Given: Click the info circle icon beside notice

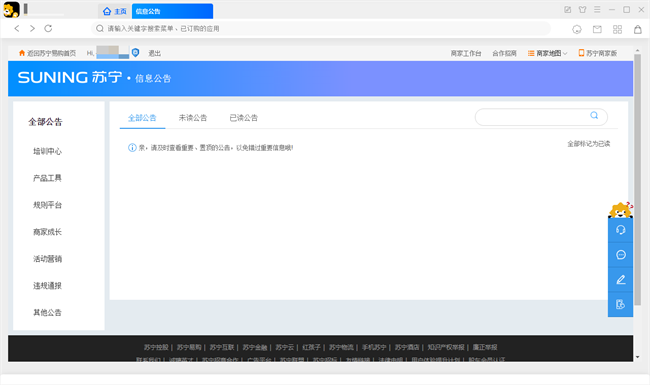Looking at the screenshot, I should (132, 148).
